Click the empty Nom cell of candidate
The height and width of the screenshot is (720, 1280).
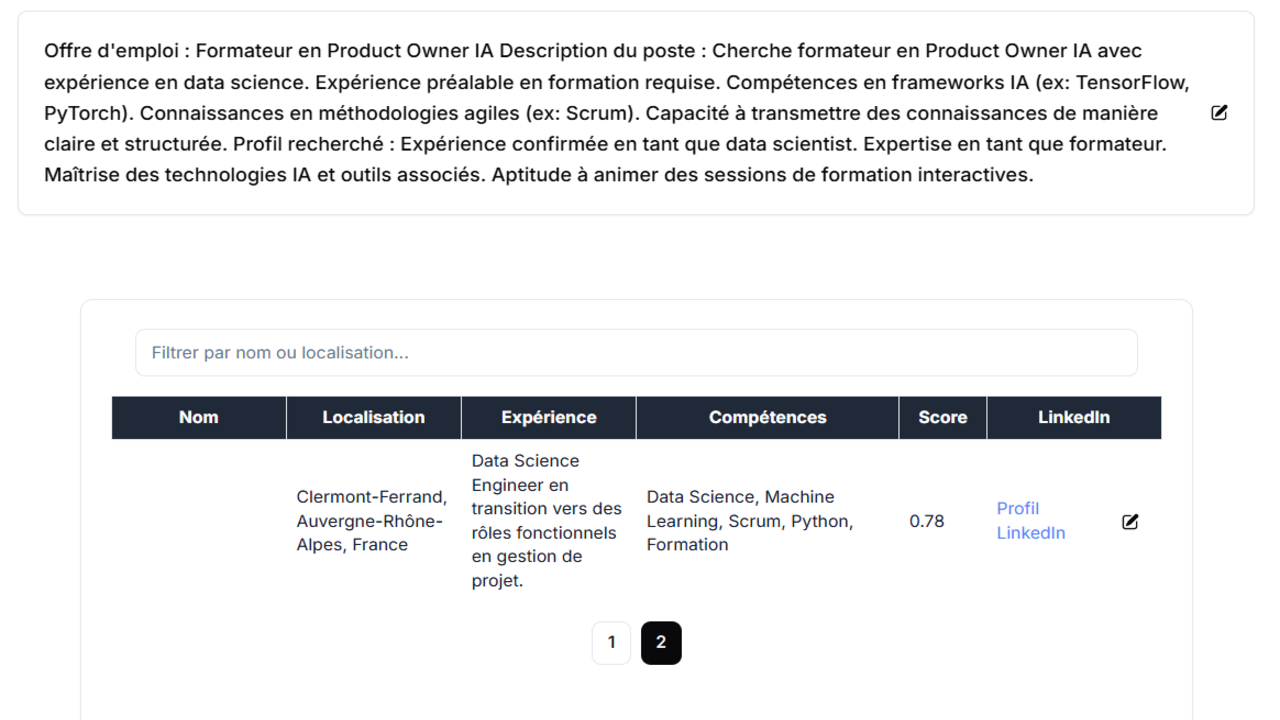pos(199,521)
